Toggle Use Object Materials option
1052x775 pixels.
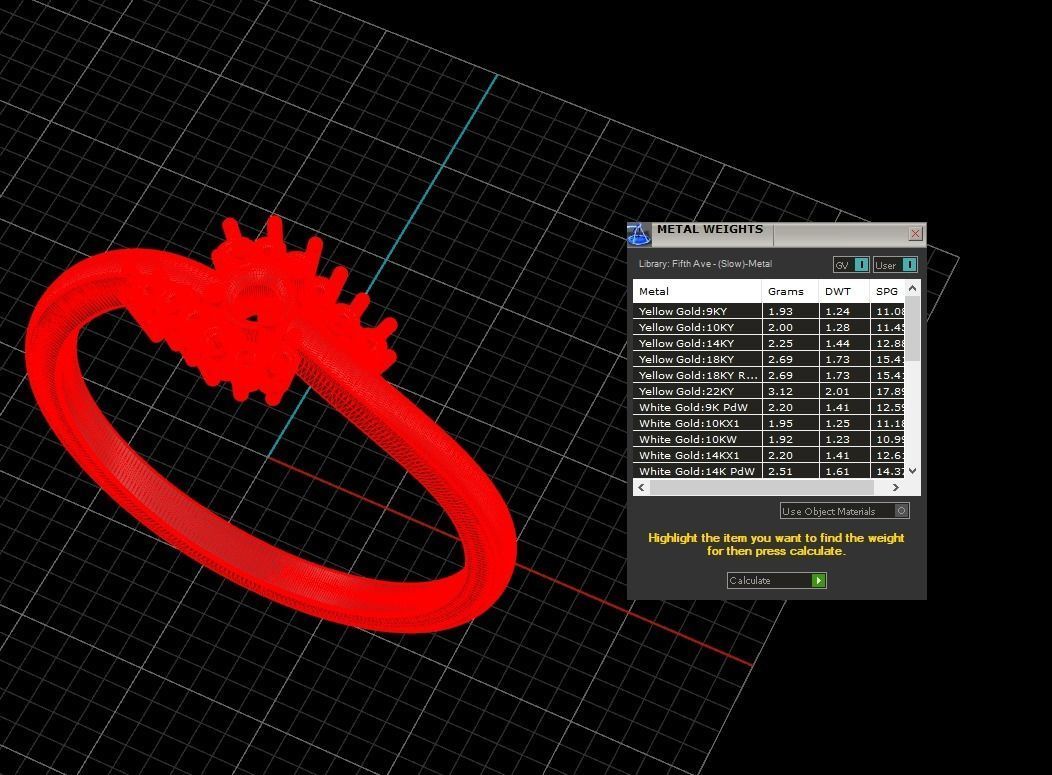click(845, 511)
